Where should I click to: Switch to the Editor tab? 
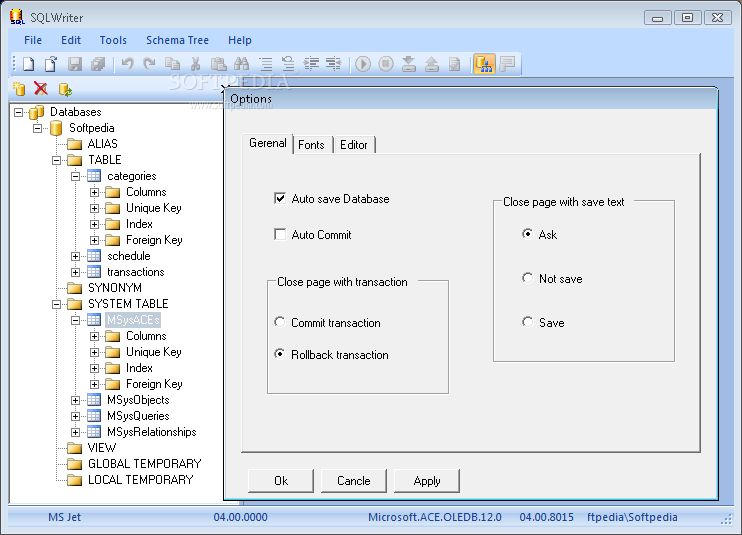[353, 145]
